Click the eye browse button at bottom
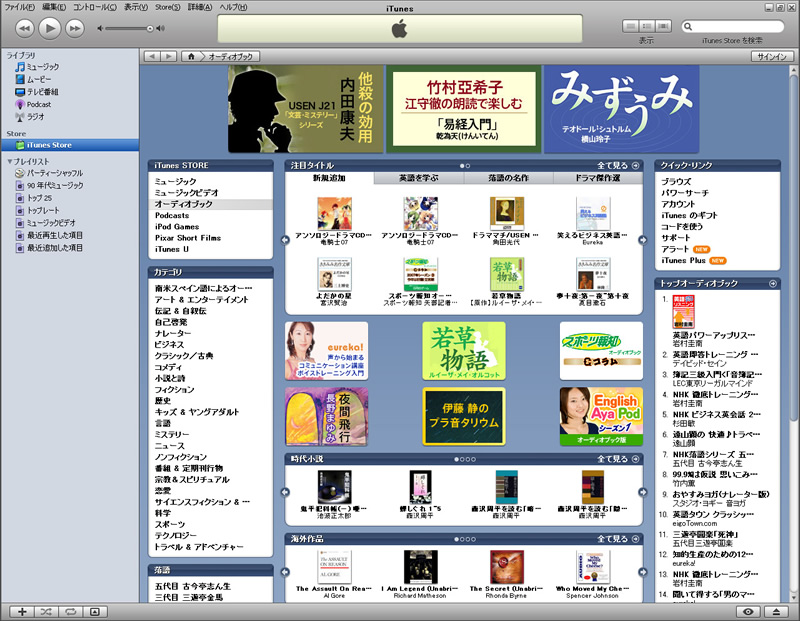800x621 pixels. tap(748, 612)
